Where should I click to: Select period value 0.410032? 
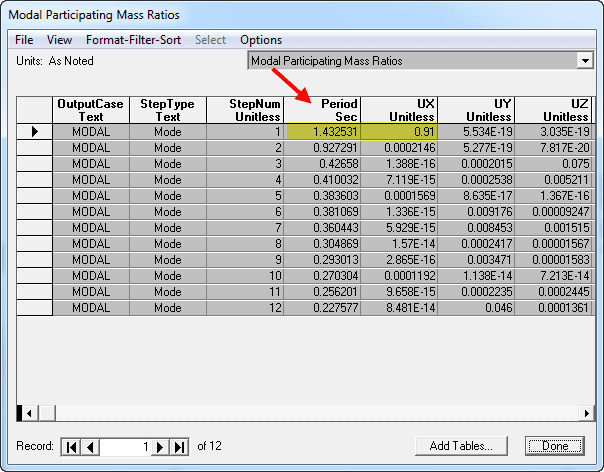coord(322,180)
